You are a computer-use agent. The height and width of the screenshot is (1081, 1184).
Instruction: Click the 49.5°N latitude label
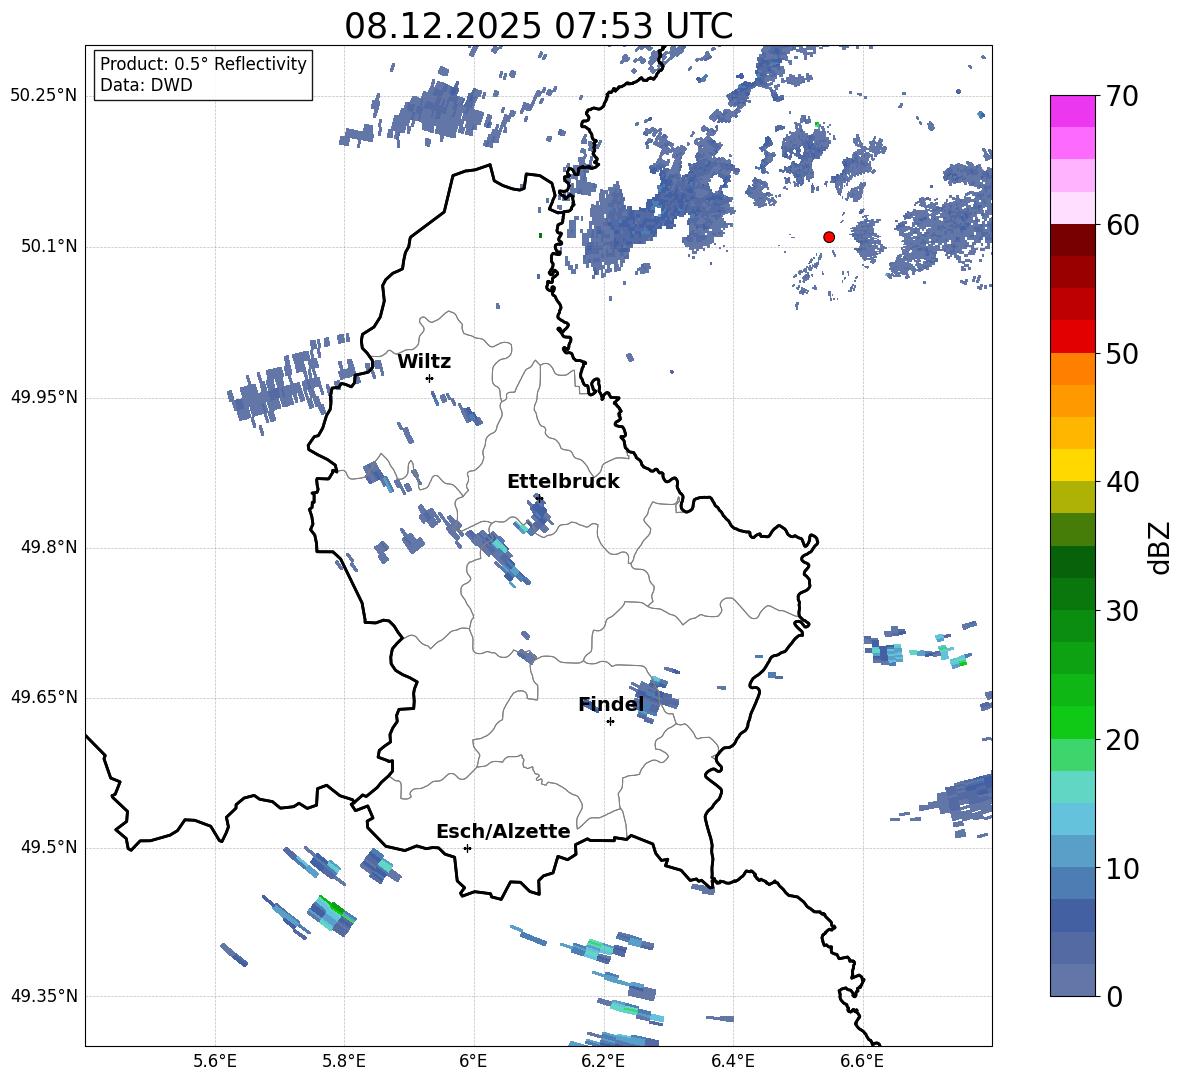pyautogui.click(x=49, y=847)
